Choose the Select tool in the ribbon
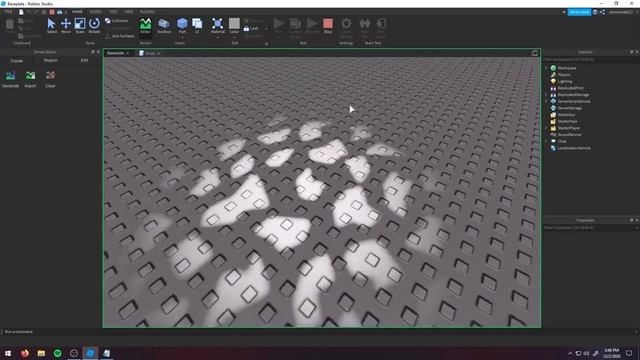 [51, 26]
